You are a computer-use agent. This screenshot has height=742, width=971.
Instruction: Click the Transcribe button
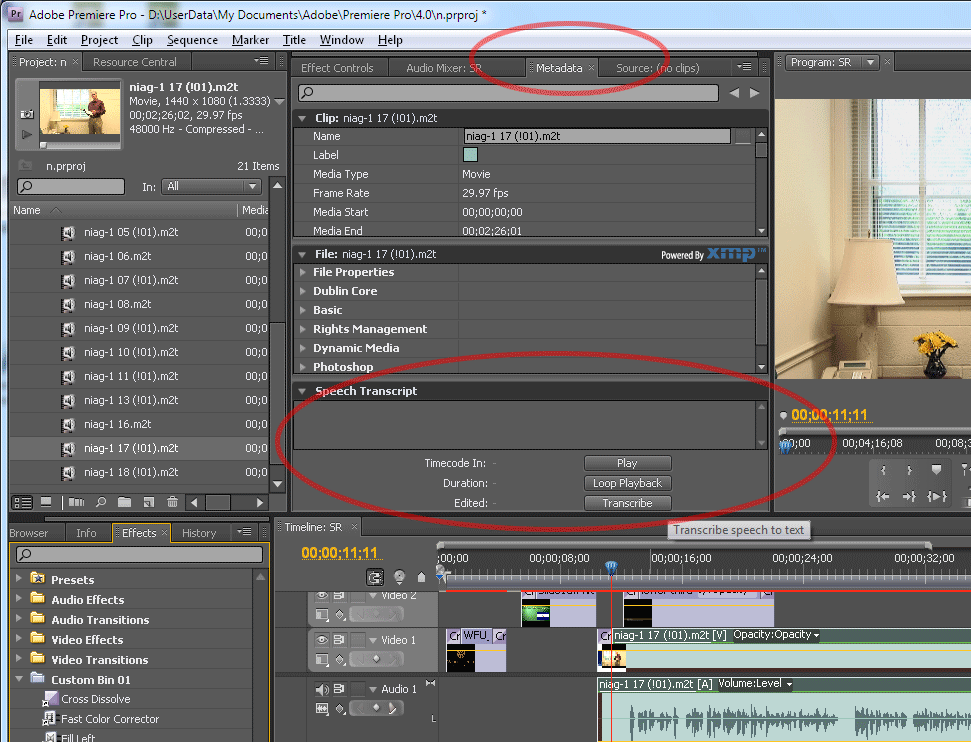pyautogui.click(x=627, y=503)
